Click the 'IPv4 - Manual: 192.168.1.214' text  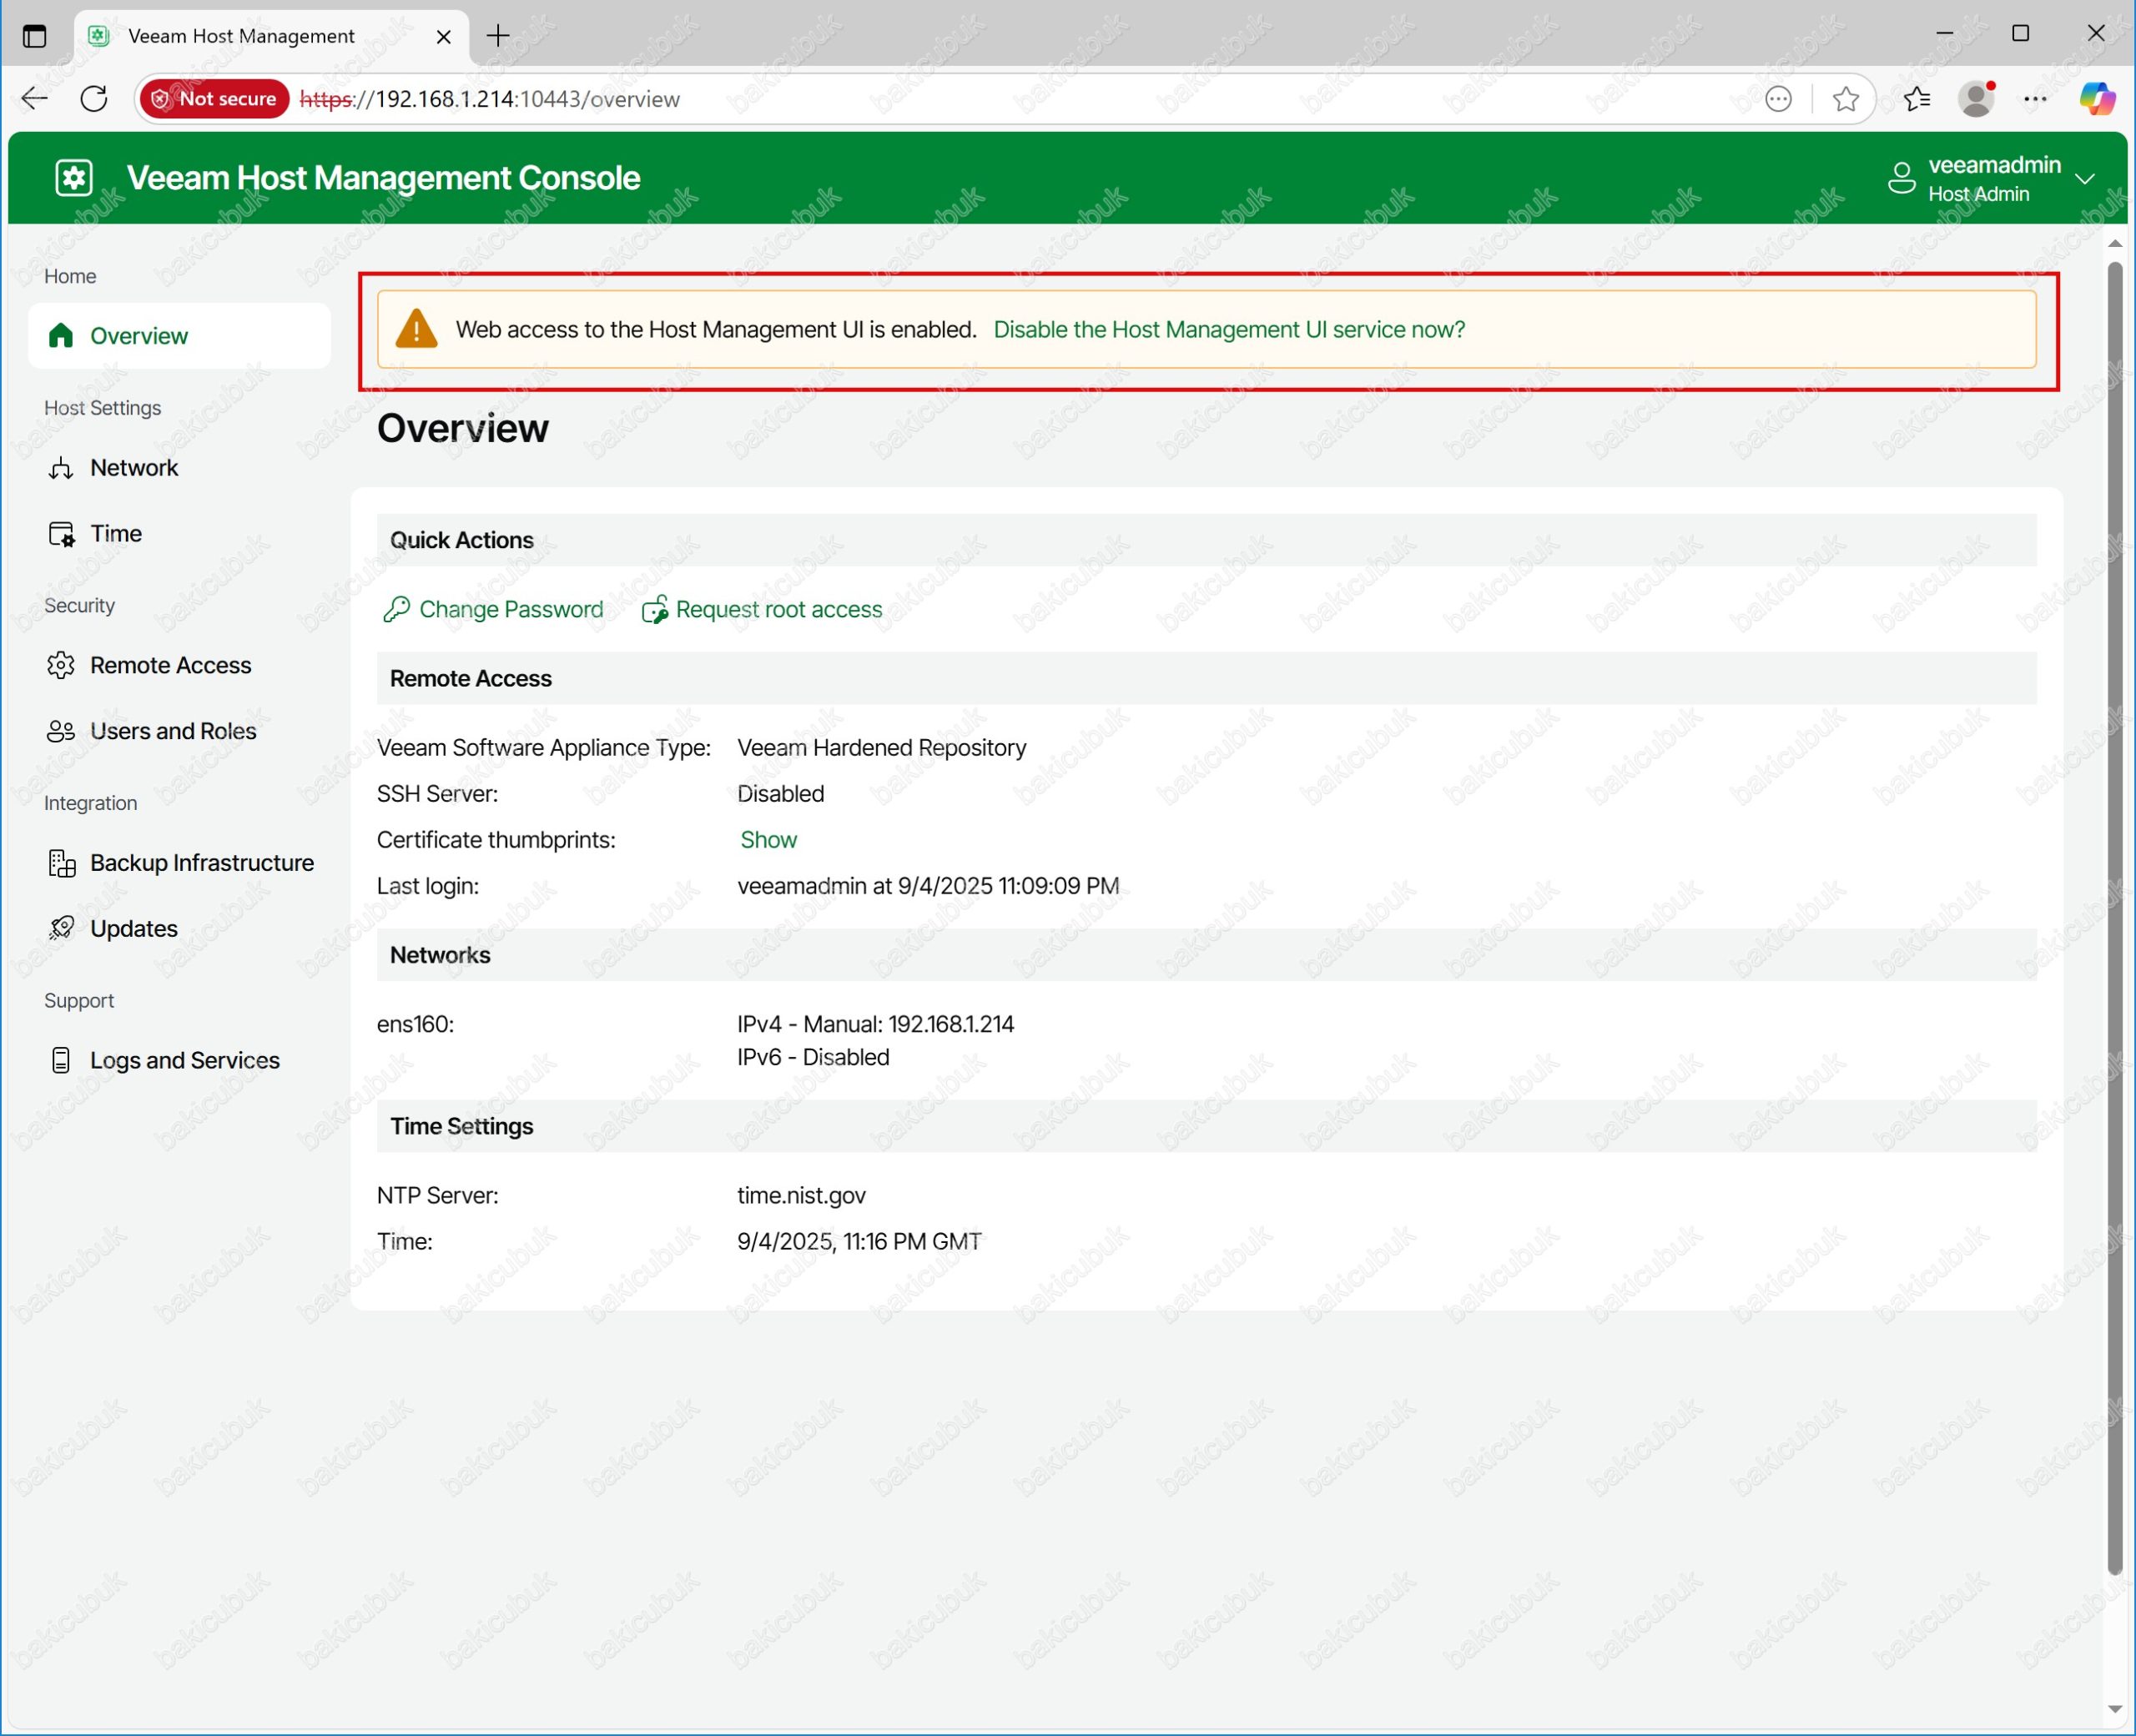coord(876,1024)
